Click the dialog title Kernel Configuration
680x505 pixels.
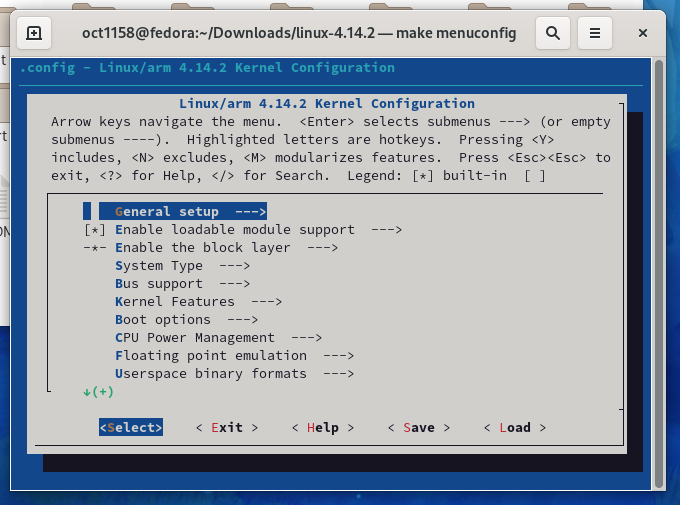tap(327, 104)
